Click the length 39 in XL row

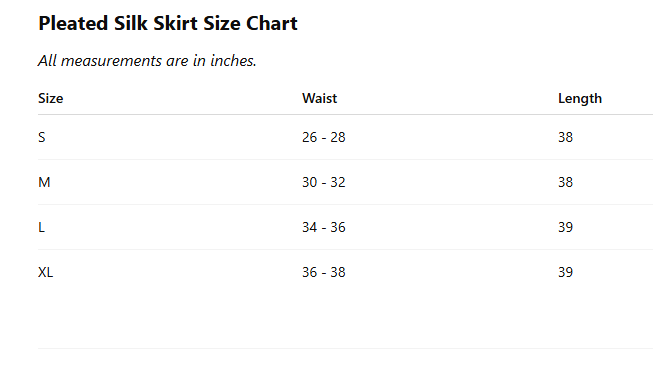566,272
